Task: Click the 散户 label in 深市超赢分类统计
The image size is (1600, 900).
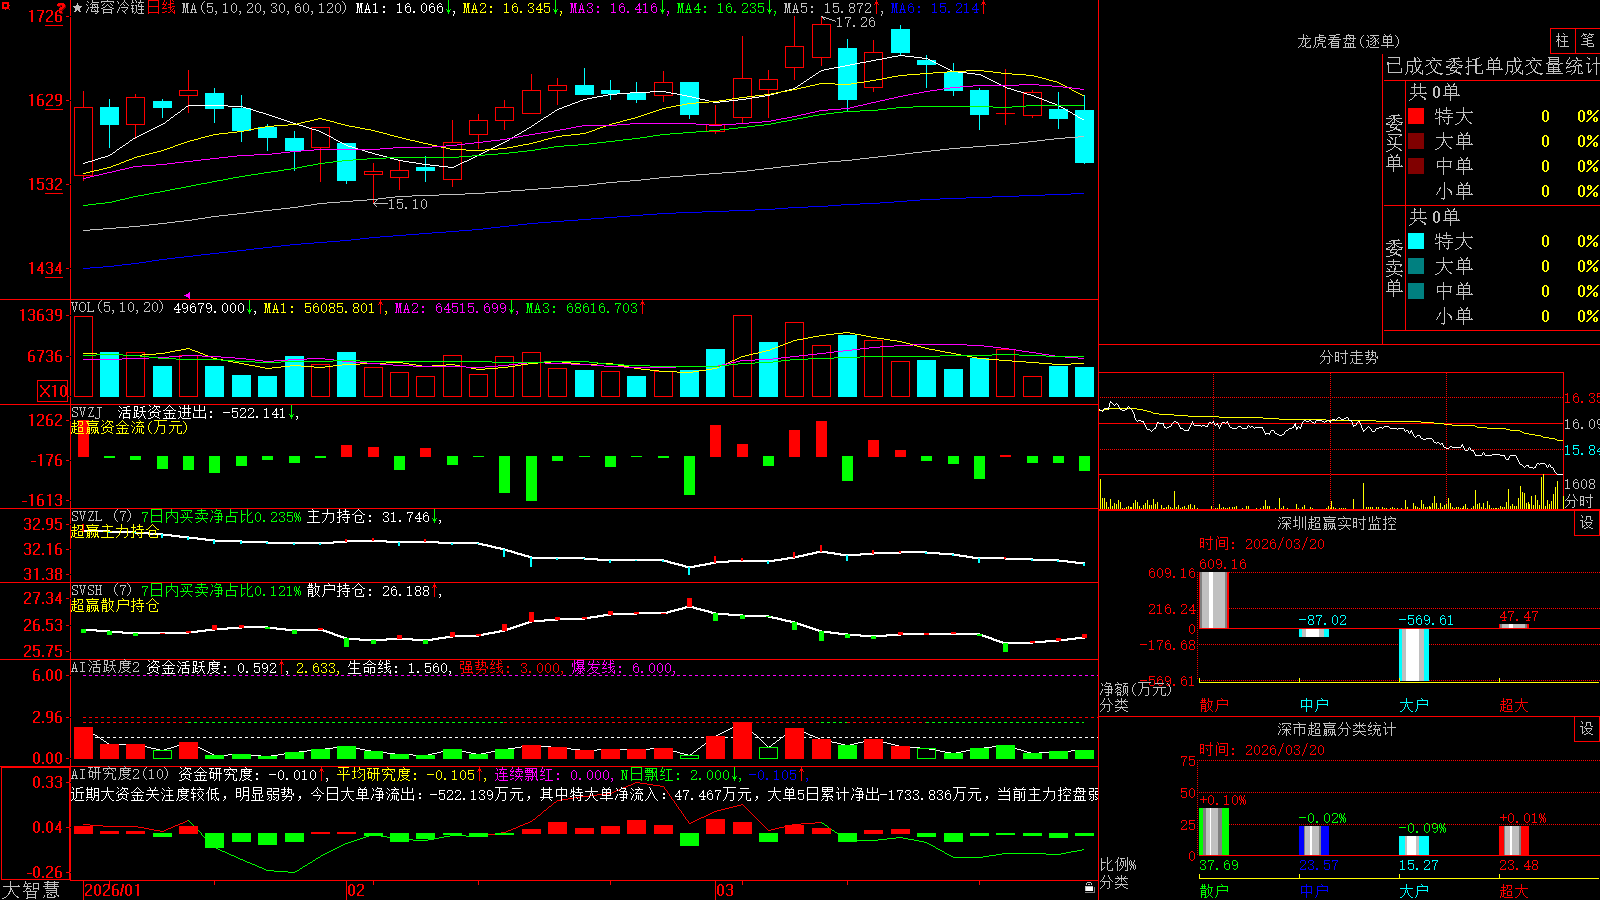Action: point(1213,890)
